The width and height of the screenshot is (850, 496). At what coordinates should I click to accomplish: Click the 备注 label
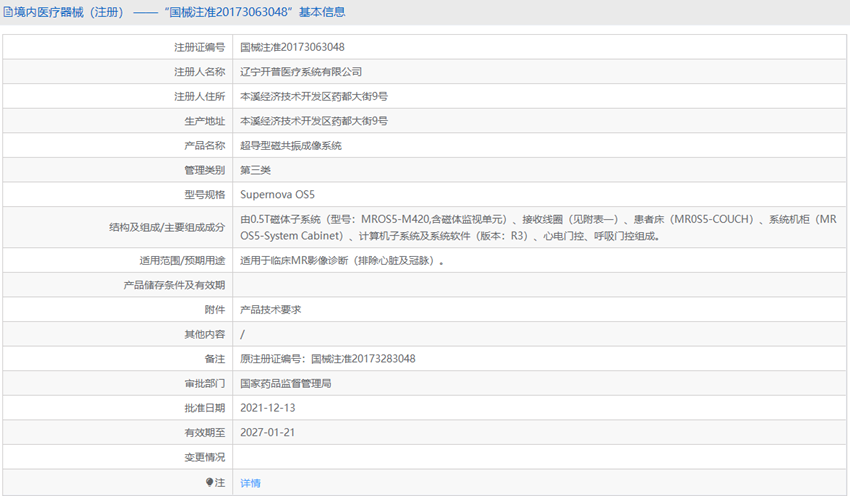215,359
